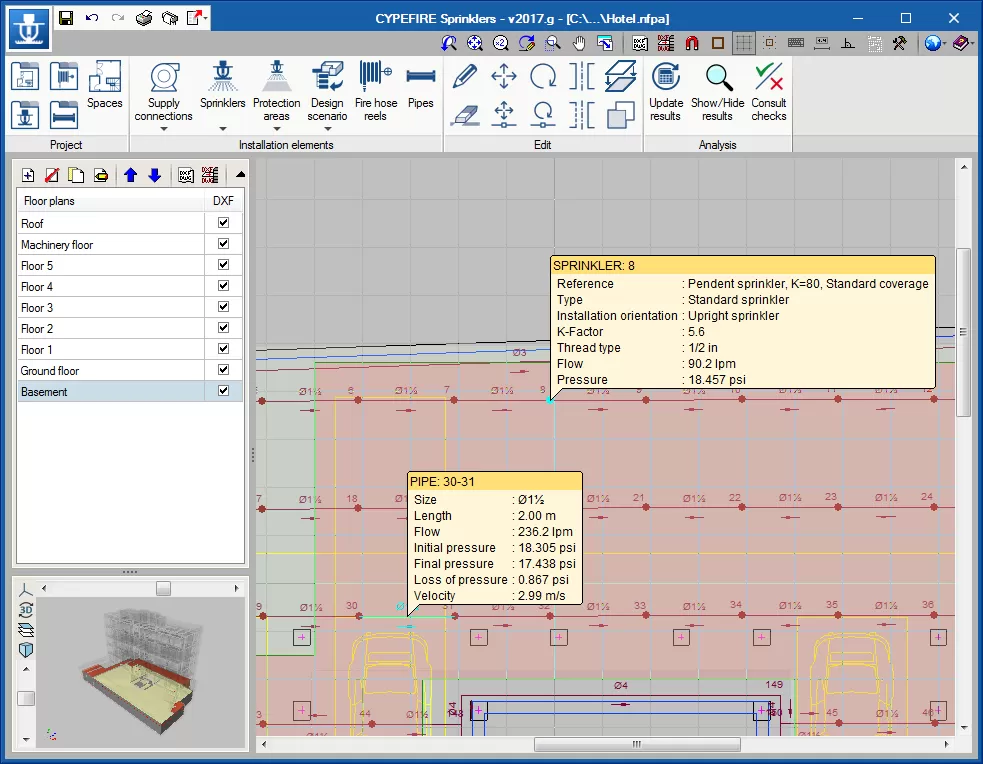Select the circular-arrow Rotate tool icon
Viewport: 983px width, 764px height.
click(x=543, y=76)
